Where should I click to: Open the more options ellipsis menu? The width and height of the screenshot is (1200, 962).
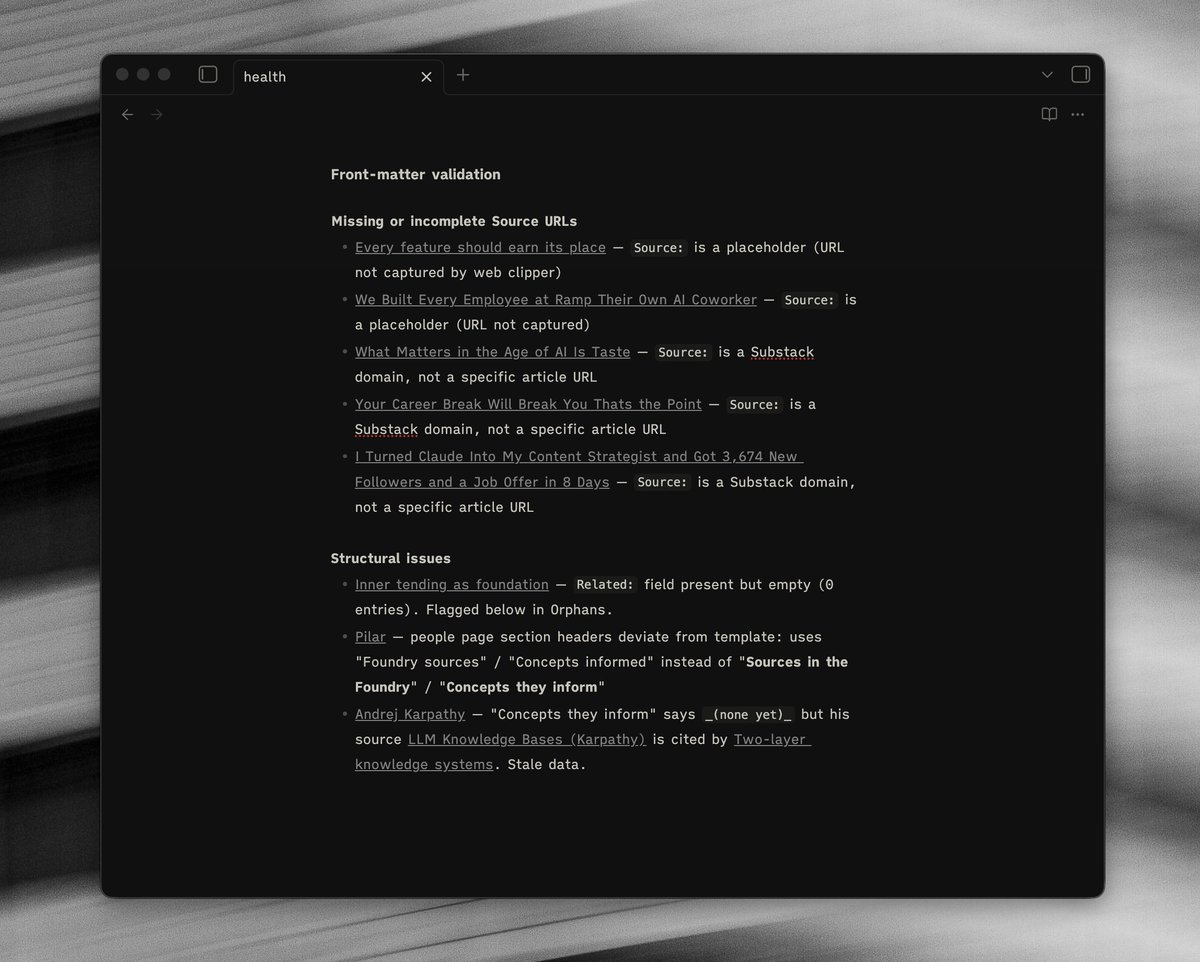[1077, 115]
